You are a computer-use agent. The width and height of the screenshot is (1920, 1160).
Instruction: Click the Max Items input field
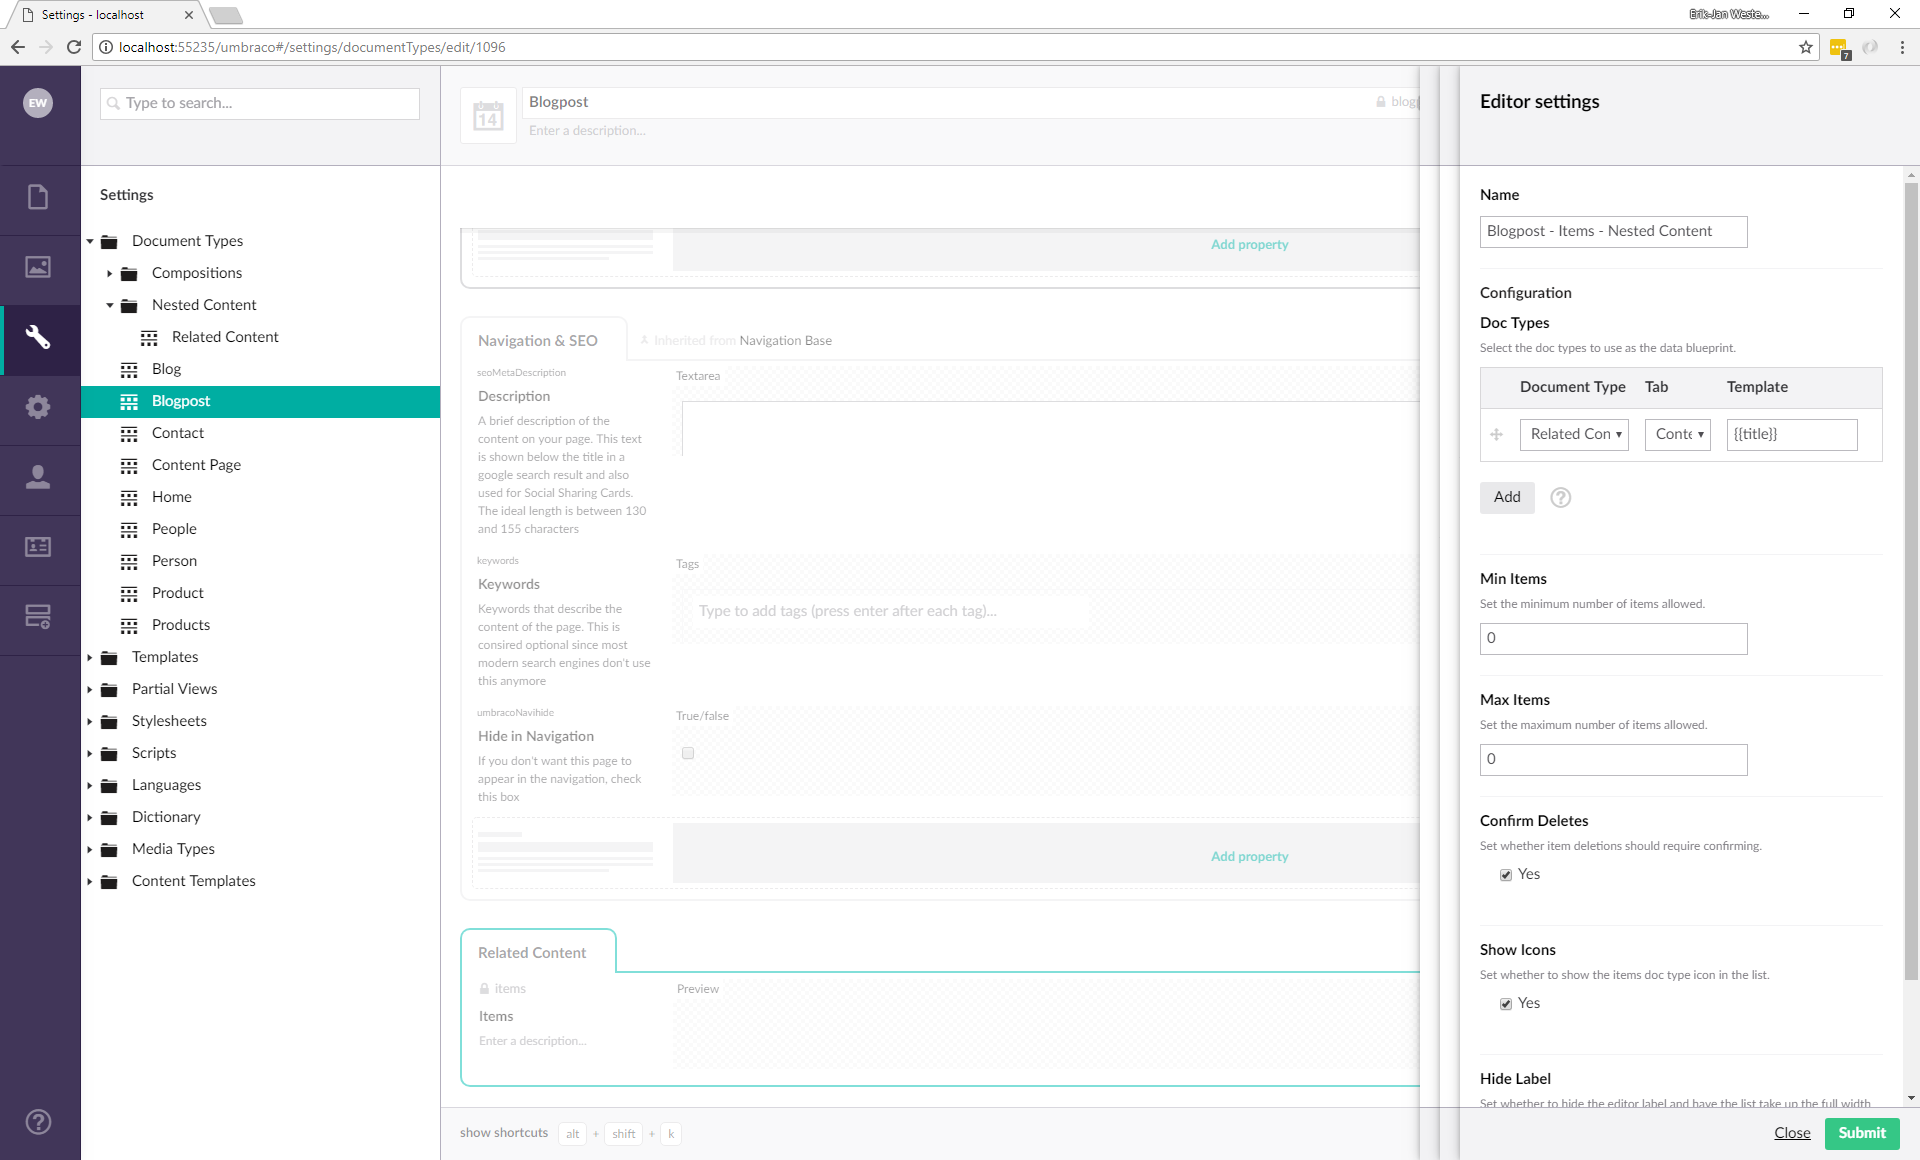(1613, 760)
